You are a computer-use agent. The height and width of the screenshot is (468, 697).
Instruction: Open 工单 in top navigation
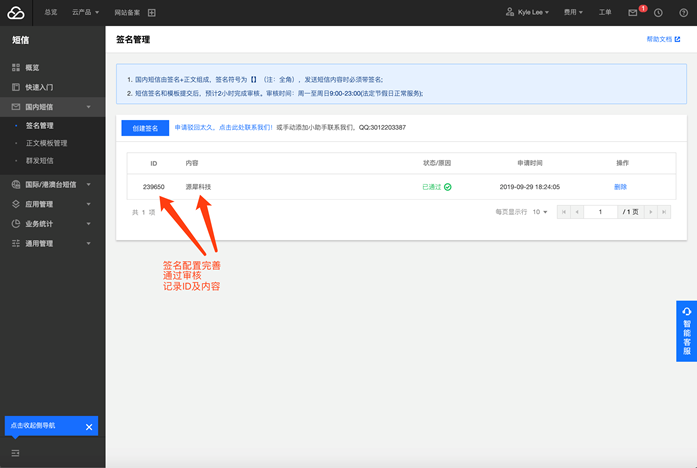605,12
